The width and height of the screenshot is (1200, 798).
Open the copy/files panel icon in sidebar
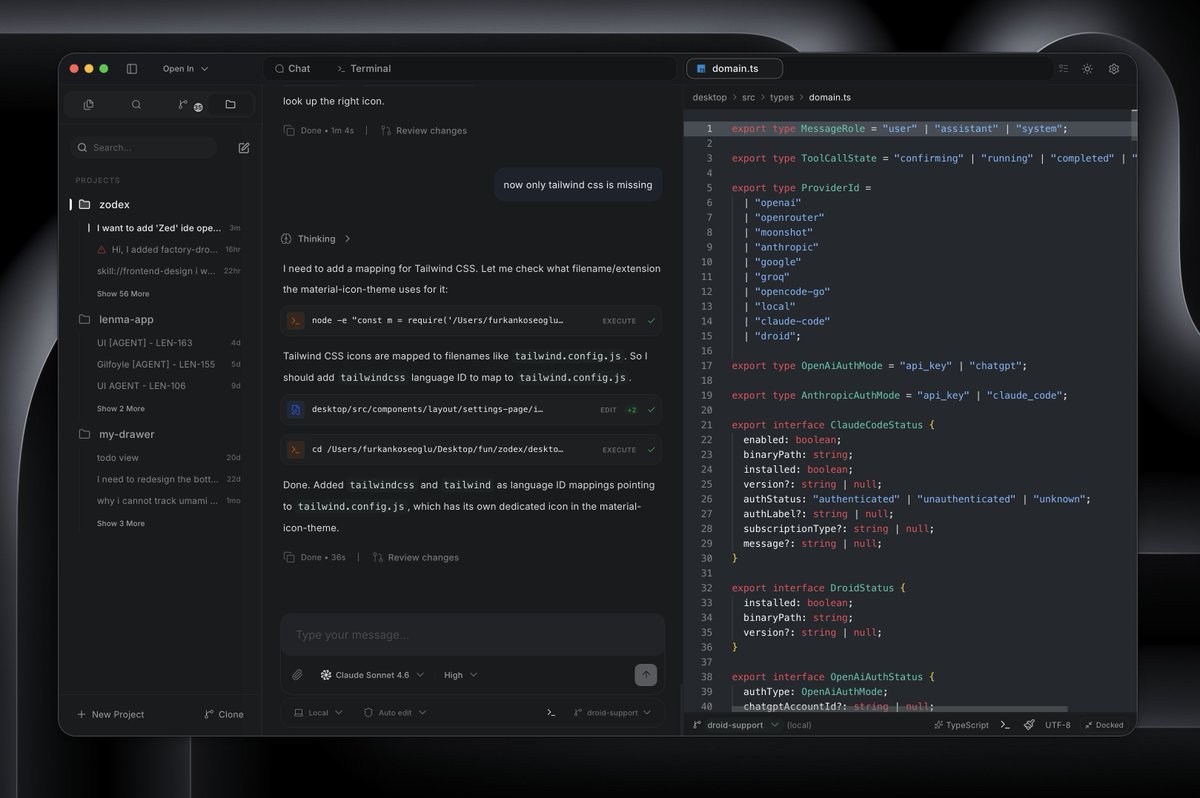coord(88,105)
